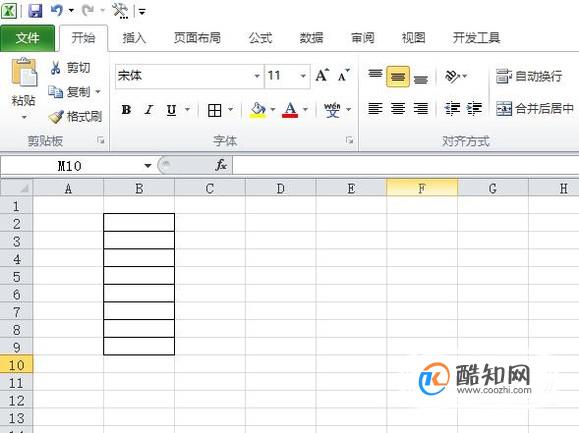Toggle Italic formatting
The image size is (579, 433).
click(x=148, y=110)
